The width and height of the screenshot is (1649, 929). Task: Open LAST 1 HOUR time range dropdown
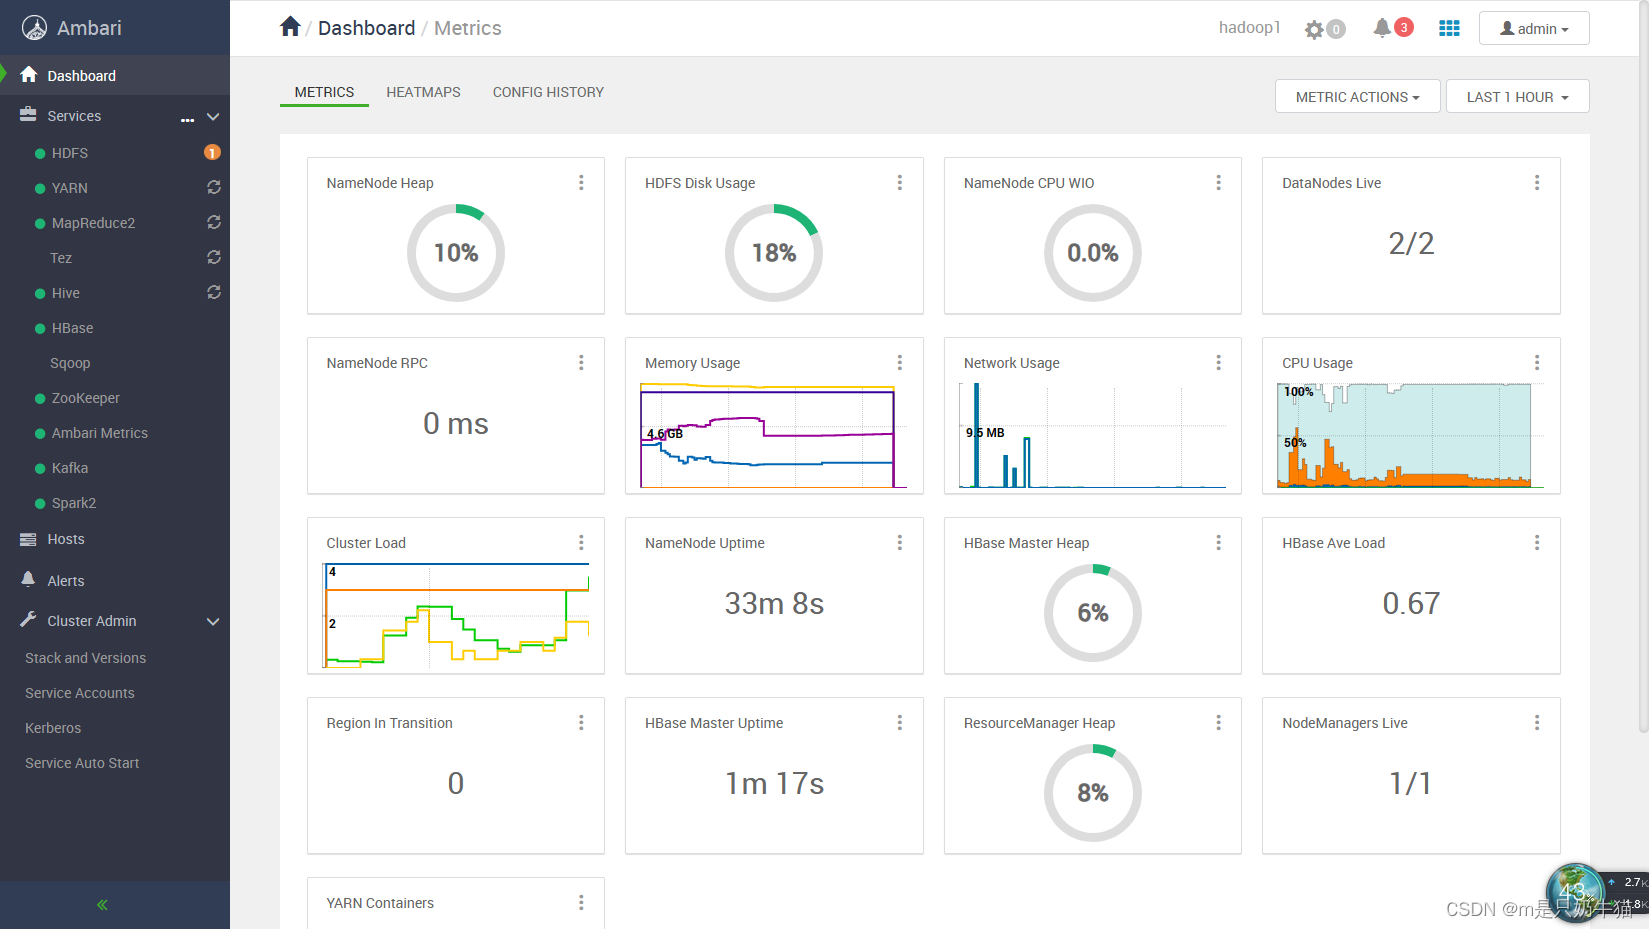coord(1517,97)
